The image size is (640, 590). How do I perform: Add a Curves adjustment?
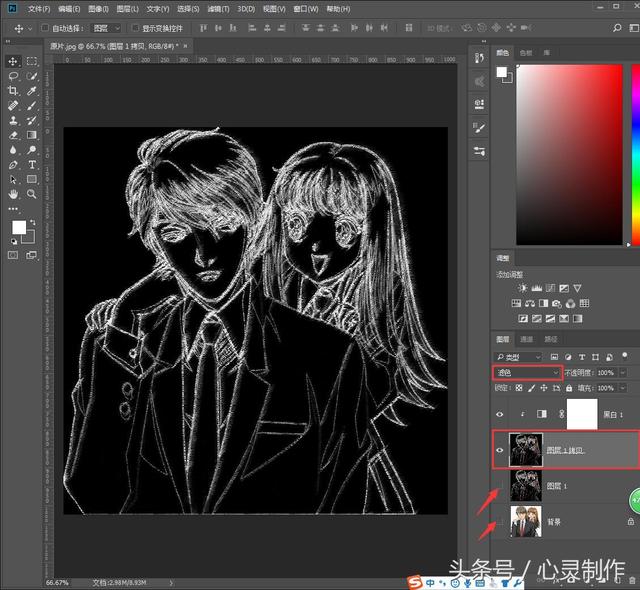point(550,288)
